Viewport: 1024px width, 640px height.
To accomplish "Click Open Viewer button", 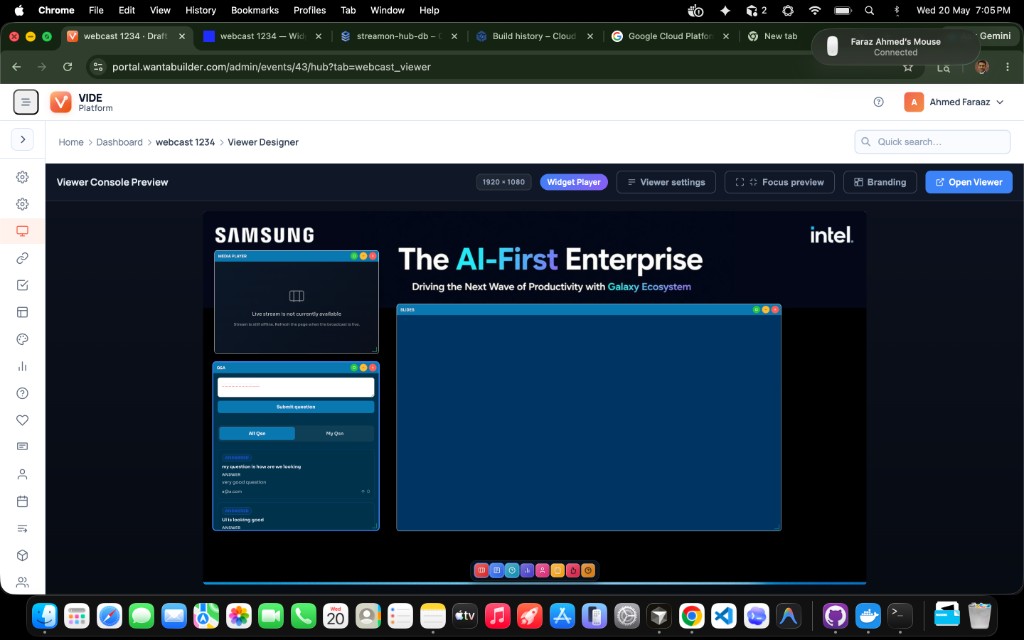I will pyautogui.click(x=968, y=182).
